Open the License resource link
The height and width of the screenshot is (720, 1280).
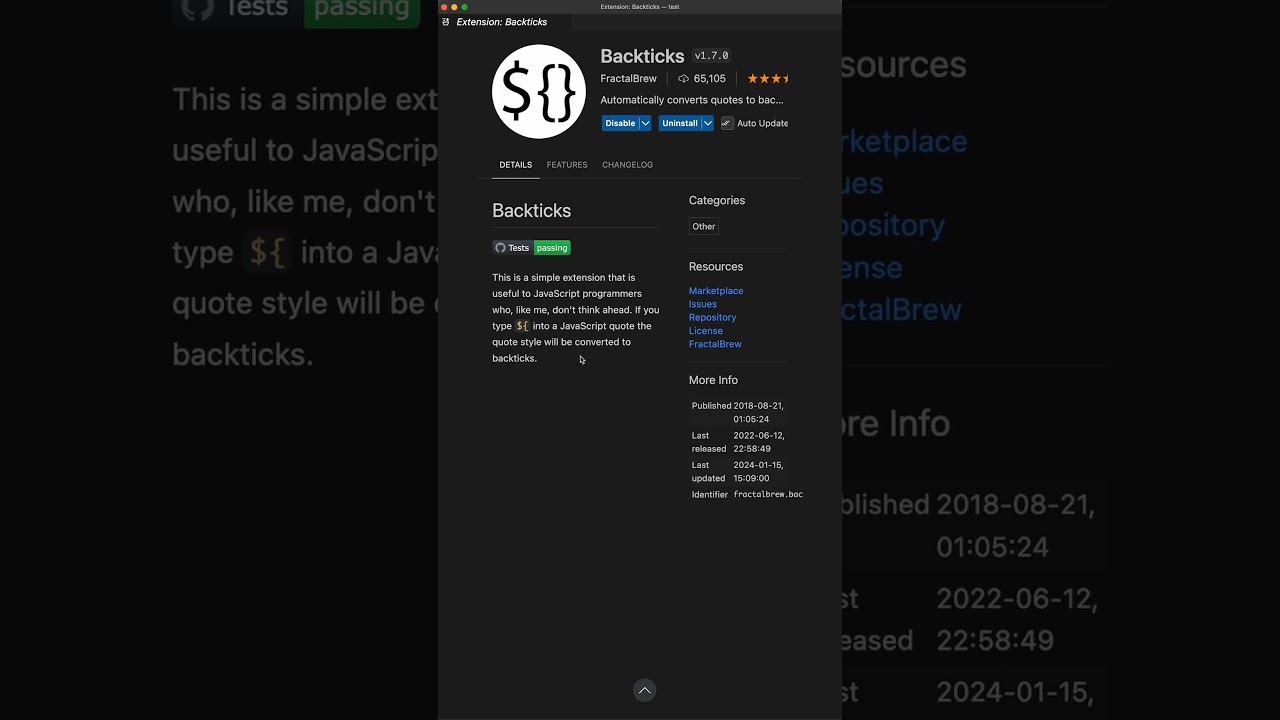pyautogui.click(x=706, y=331)
